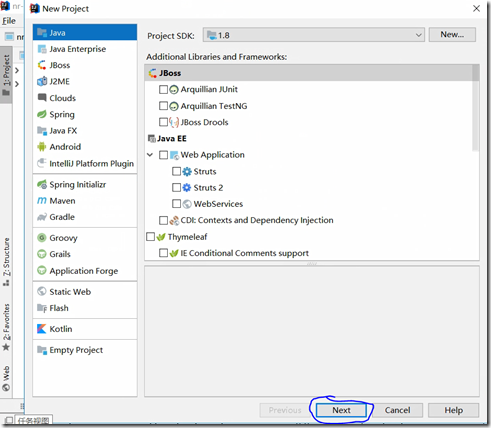Select the Groovy project icon
Screen dimensions: 491x428
[42, 238]
